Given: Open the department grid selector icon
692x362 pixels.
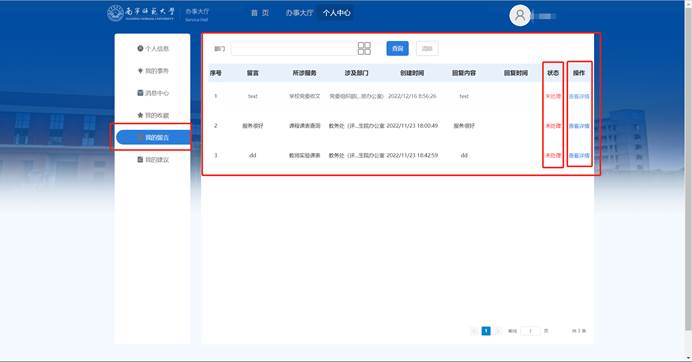Looking at the screenshot, I should click(364, 49).
